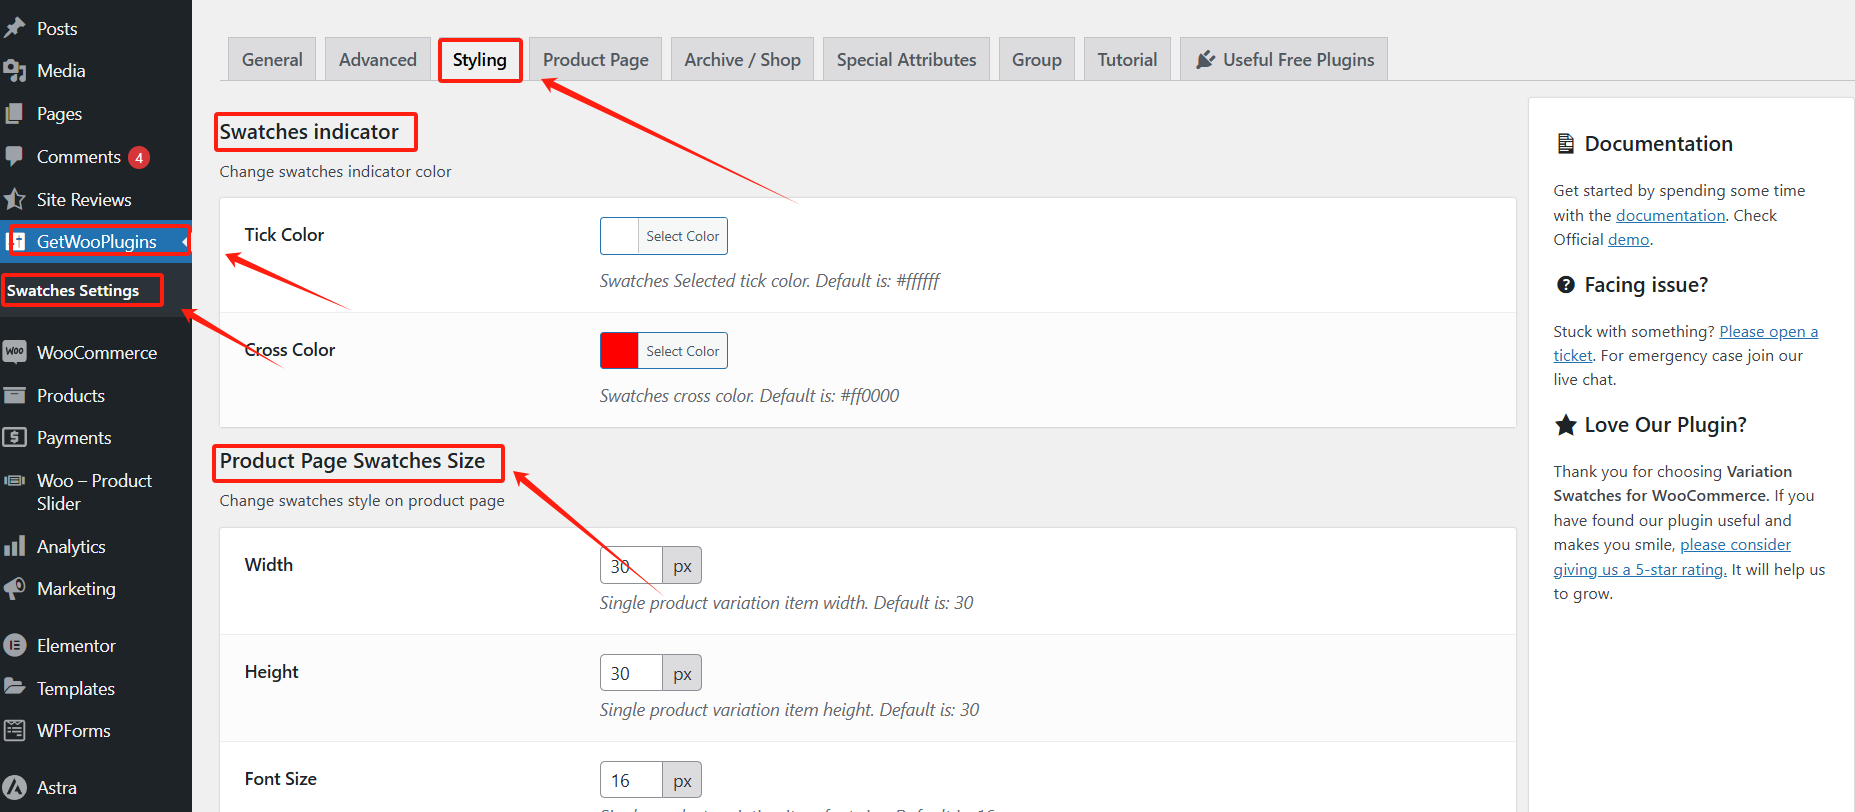The width and height of the screenshot is (1855, 812).
Task: Open the General tab
Action: [272, 60]
